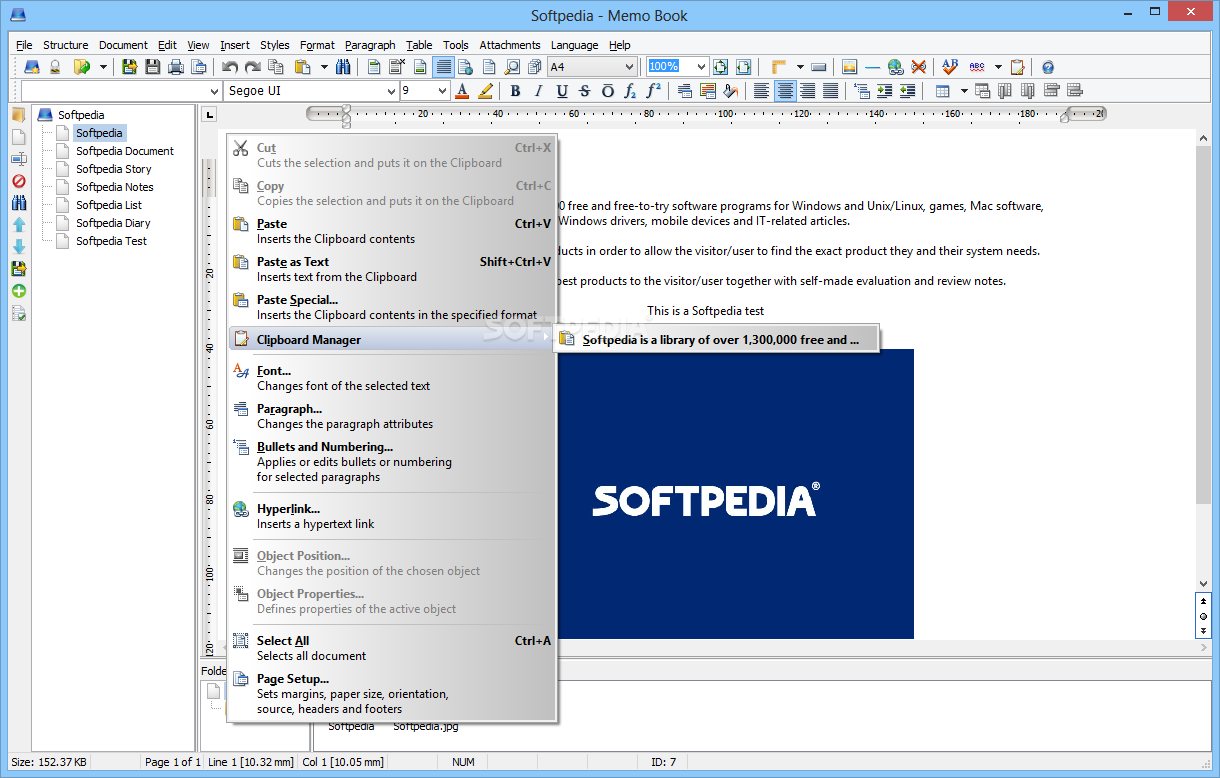Toggle Bold formatting
The width and height of the screenshot is (1220, 778).
515,91
